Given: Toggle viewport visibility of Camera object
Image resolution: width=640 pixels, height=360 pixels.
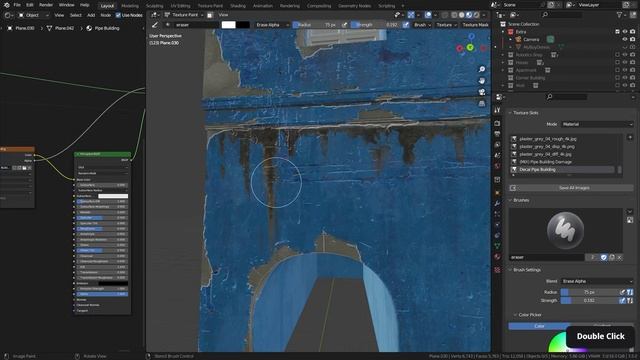Looking at the screenshot, I should [624, 39].
